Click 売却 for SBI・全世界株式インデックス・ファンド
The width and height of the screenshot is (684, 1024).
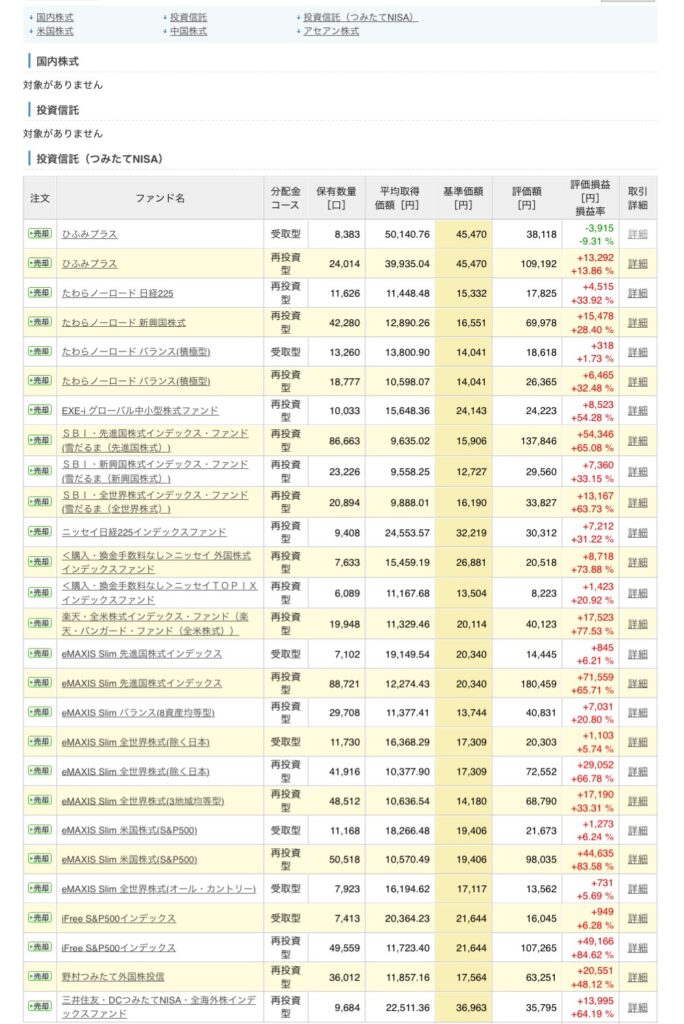coord(40,502)
